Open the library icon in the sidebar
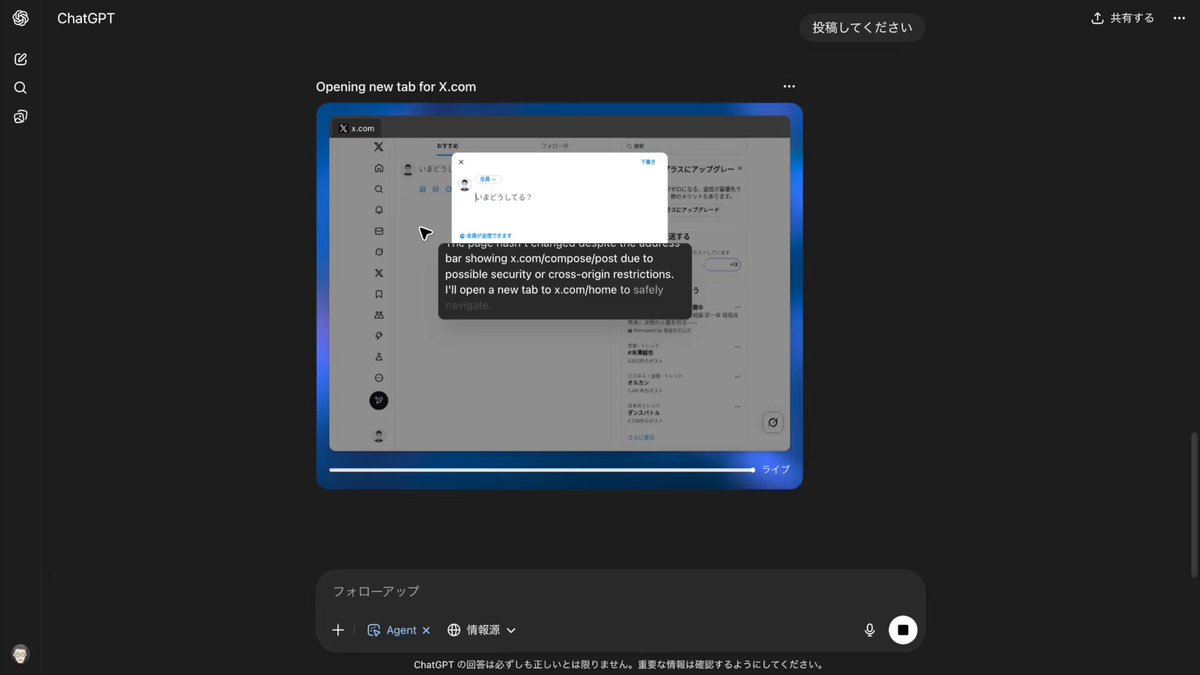This screenshot has height=675, width=1200. [20, 117]
